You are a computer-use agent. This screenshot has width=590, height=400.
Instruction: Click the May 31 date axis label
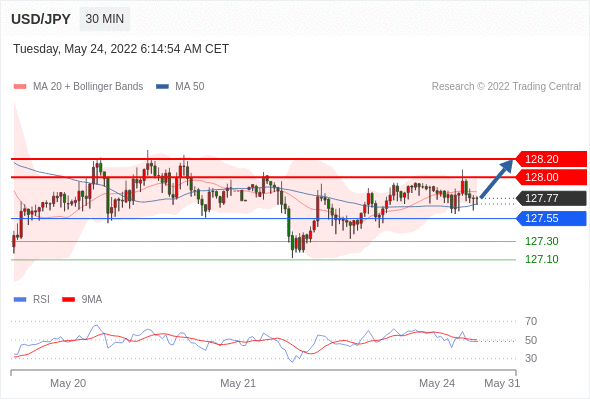502,383
